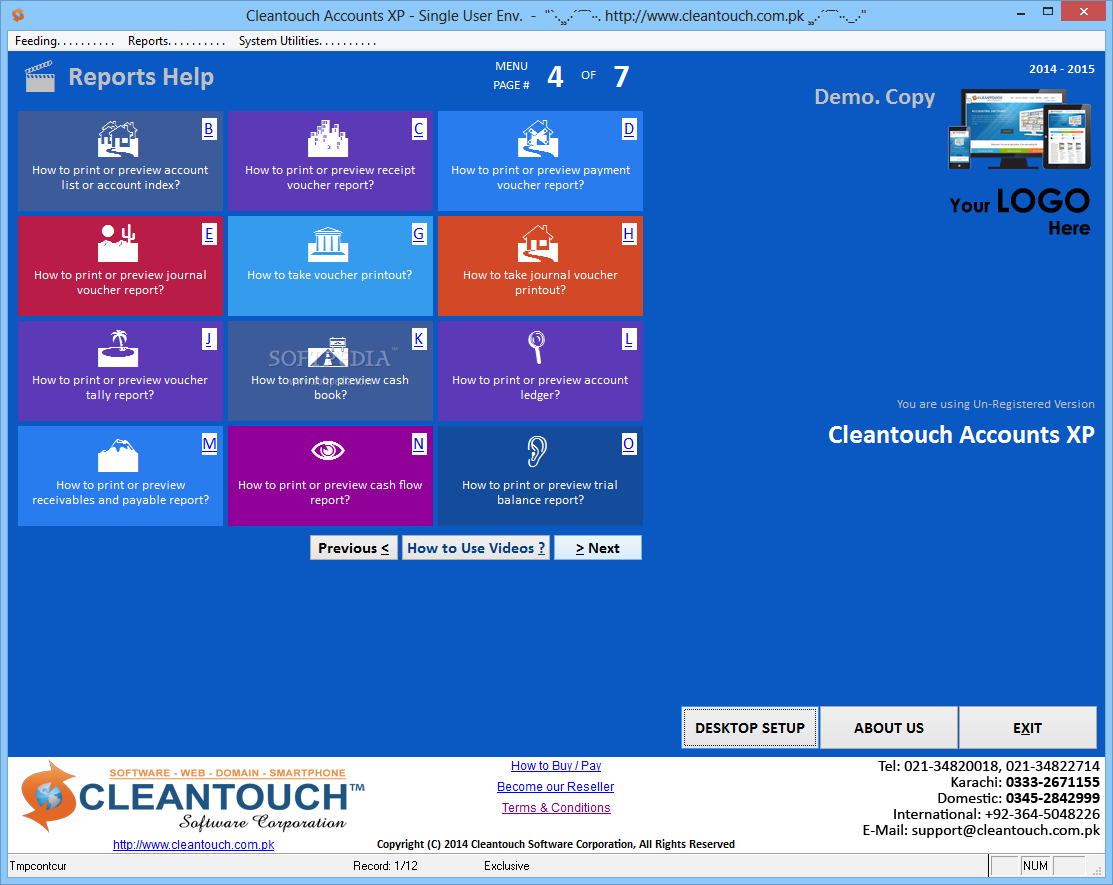
Task: Click shortcut letter L on account ledger tile
Action: point(629,339)
